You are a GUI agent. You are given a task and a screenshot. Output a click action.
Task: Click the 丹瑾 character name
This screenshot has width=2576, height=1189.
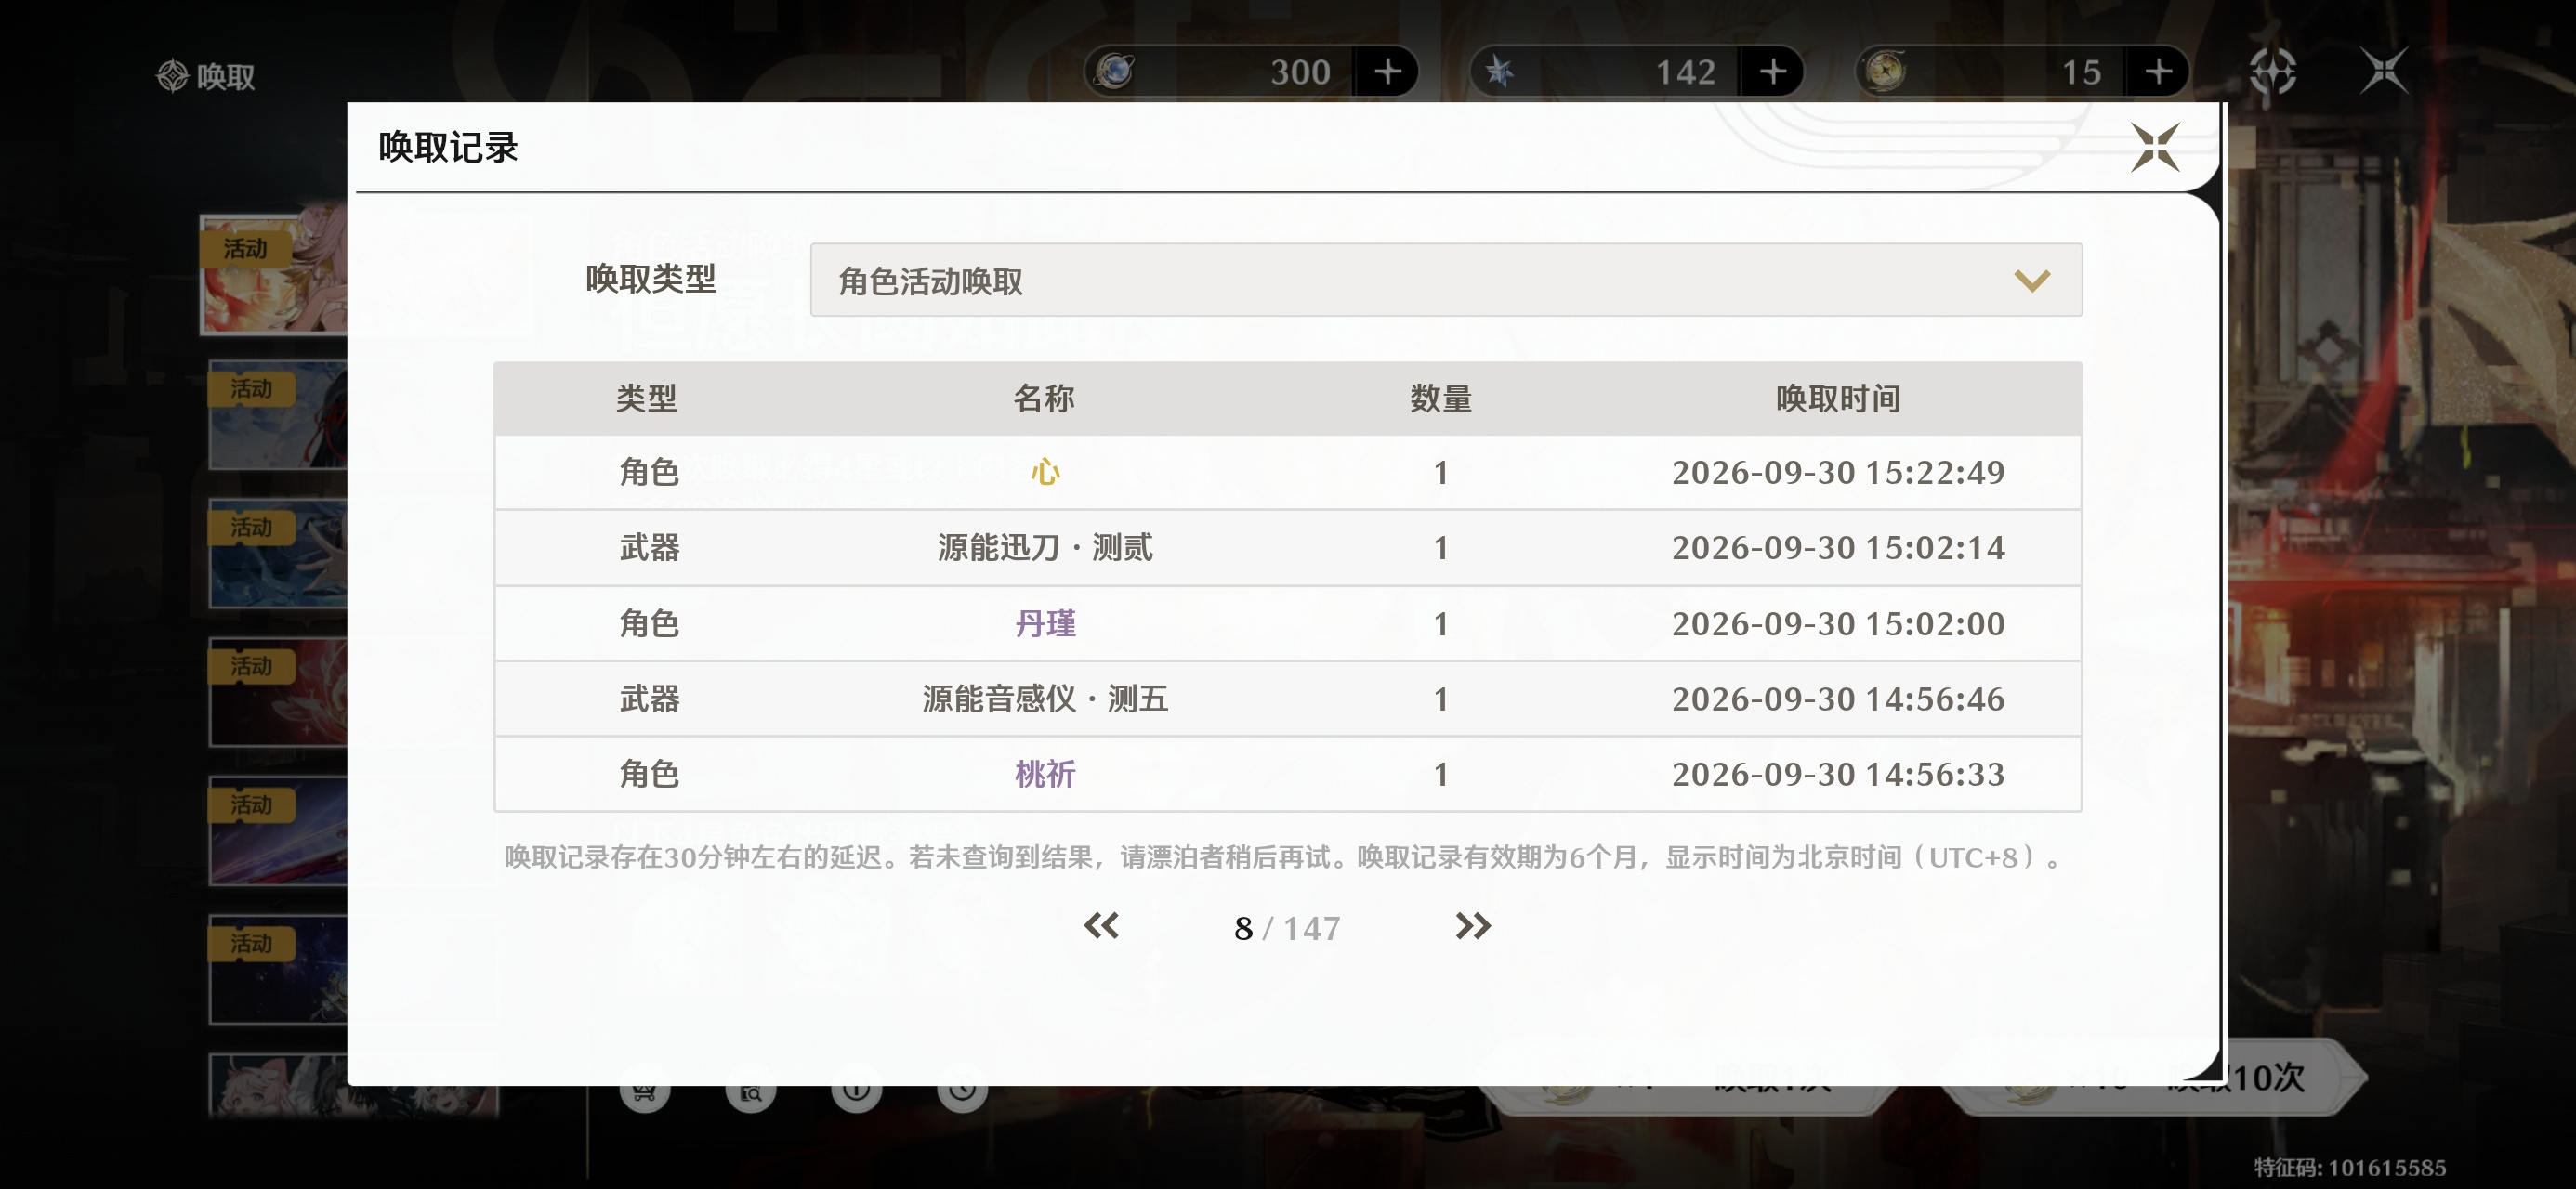1044,623
